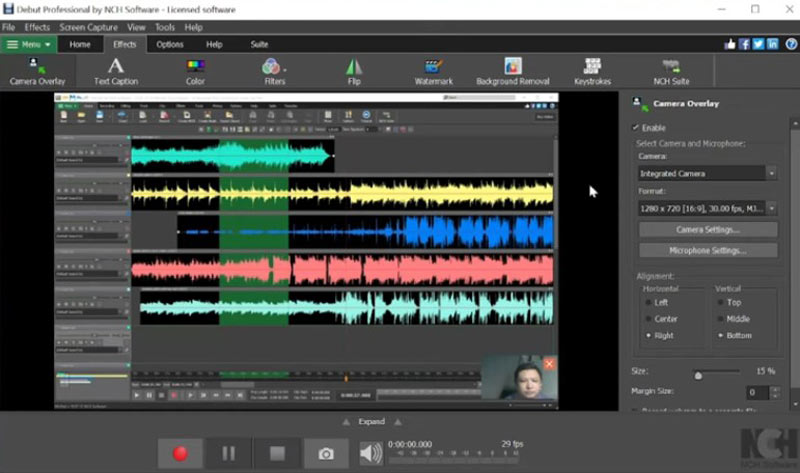Switch to the Home tab
Viewport: 800px width, 473px height.
tap(80, 44)
